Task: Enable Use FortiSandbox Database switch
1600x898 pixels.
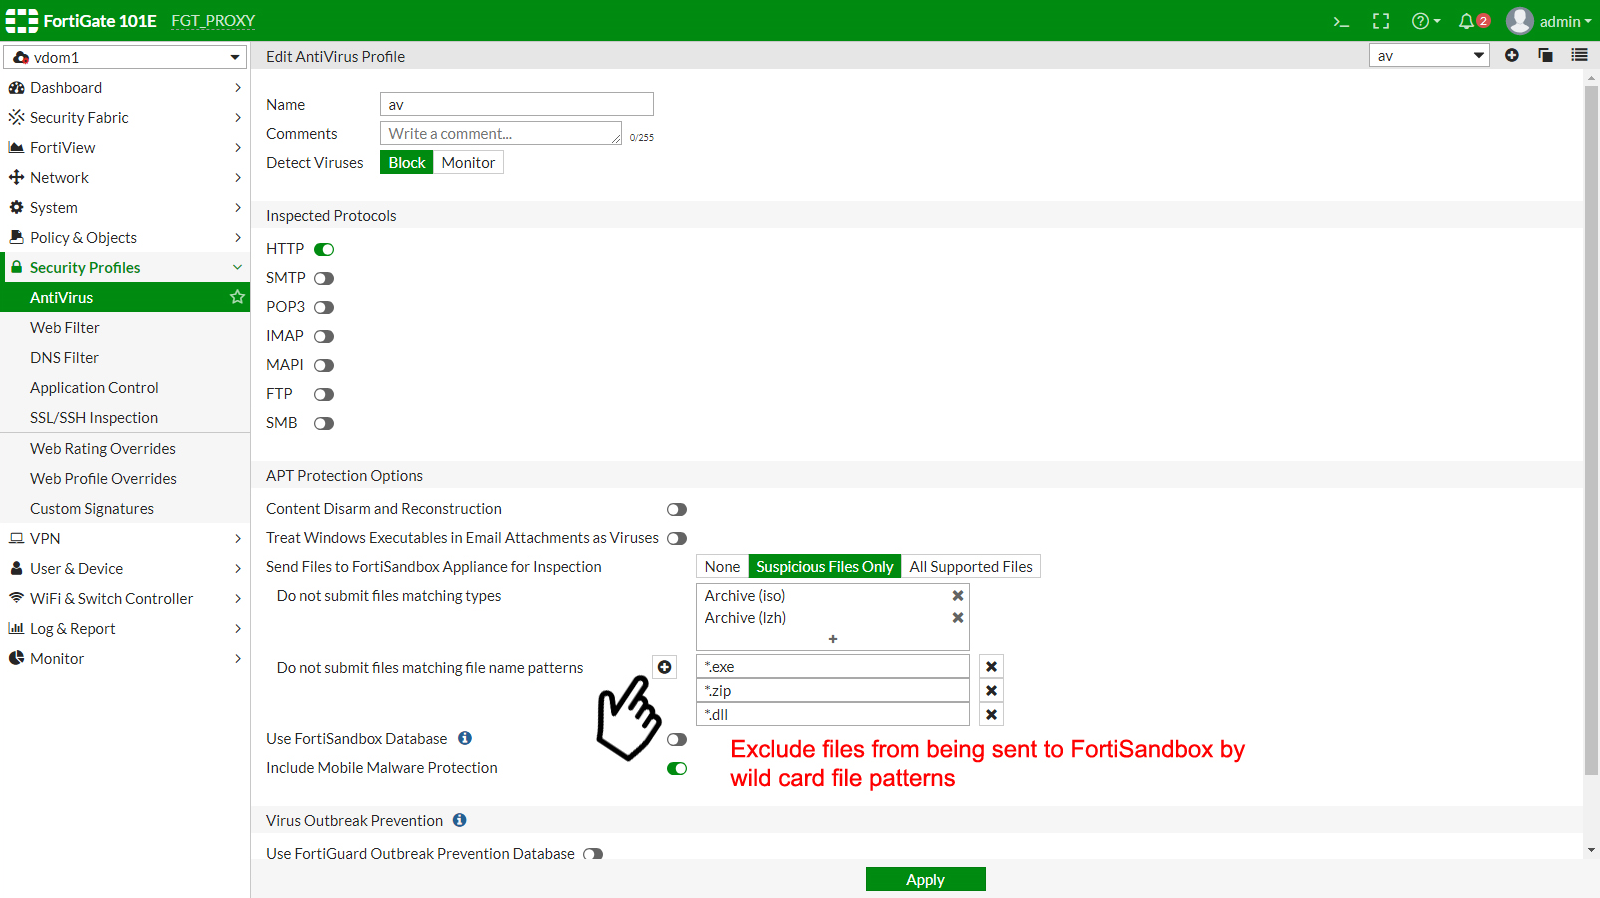Action: point(677,739)
